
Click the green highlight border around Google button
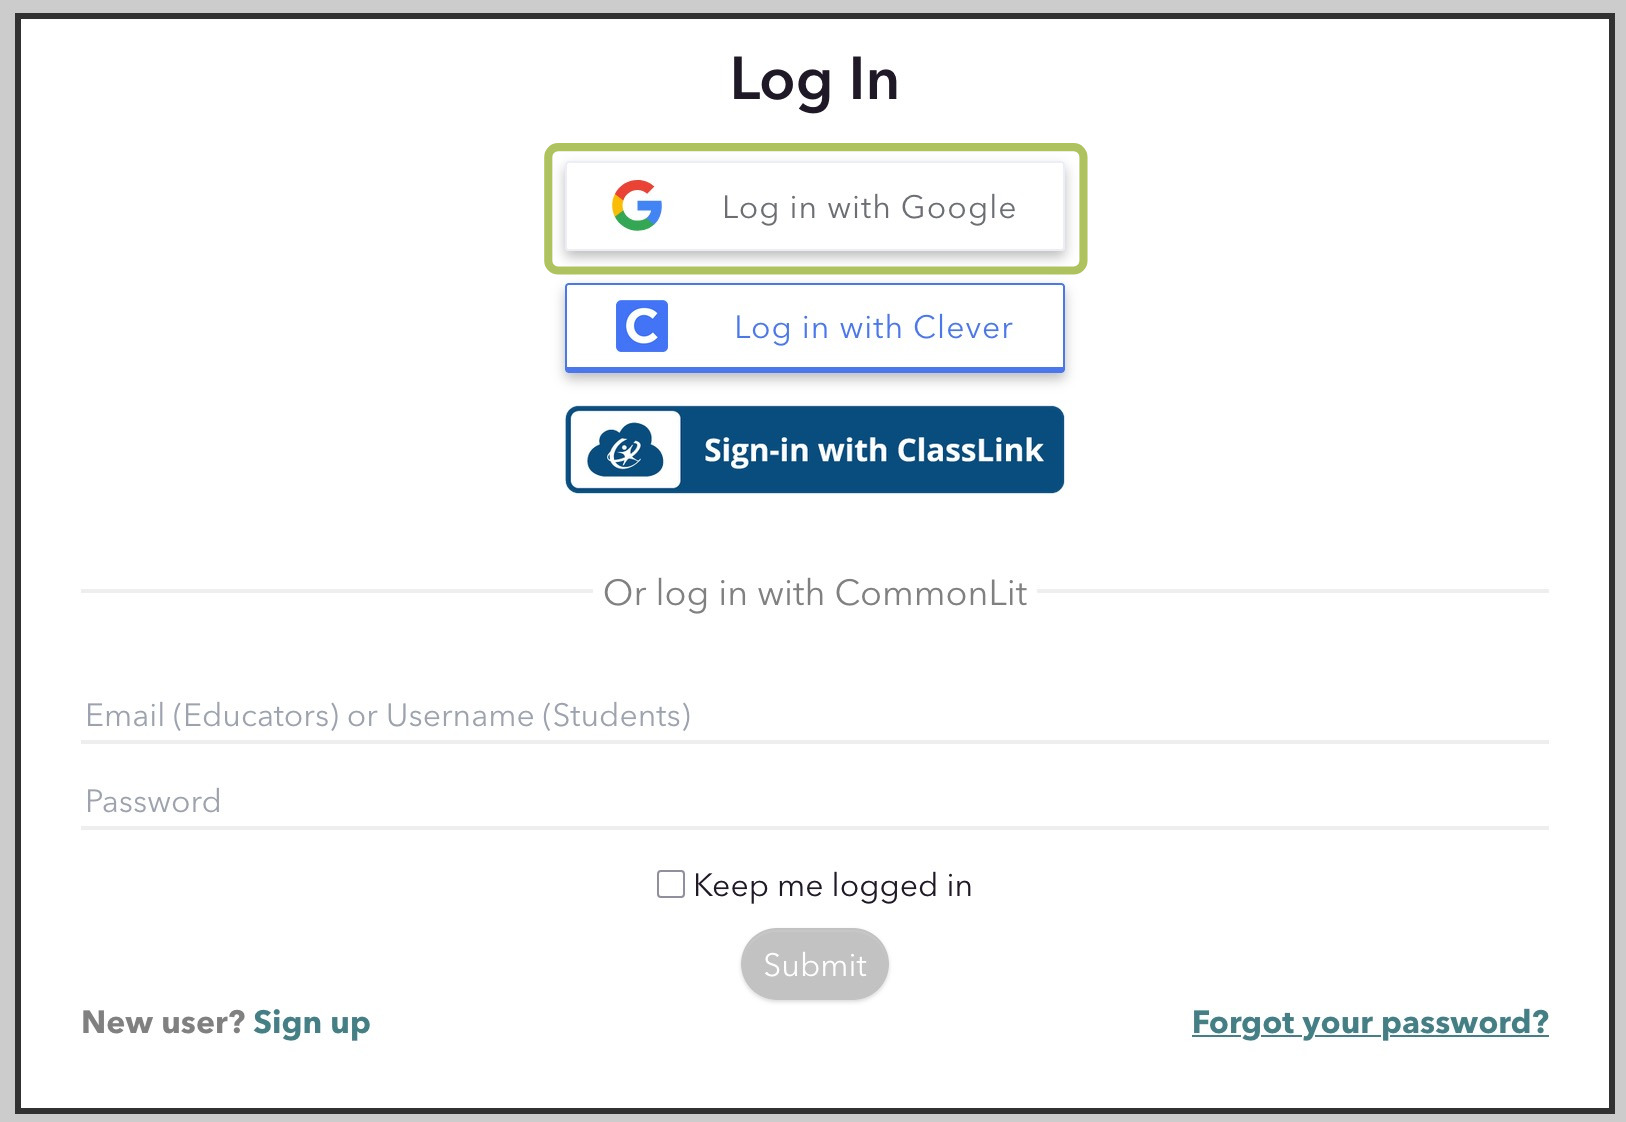click(x=815, y=148)
